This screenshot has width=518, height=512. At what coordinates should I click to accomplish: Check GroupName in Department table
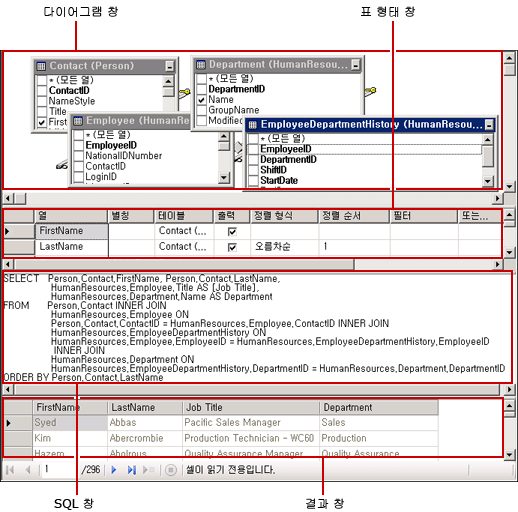(x=201, y=110)
